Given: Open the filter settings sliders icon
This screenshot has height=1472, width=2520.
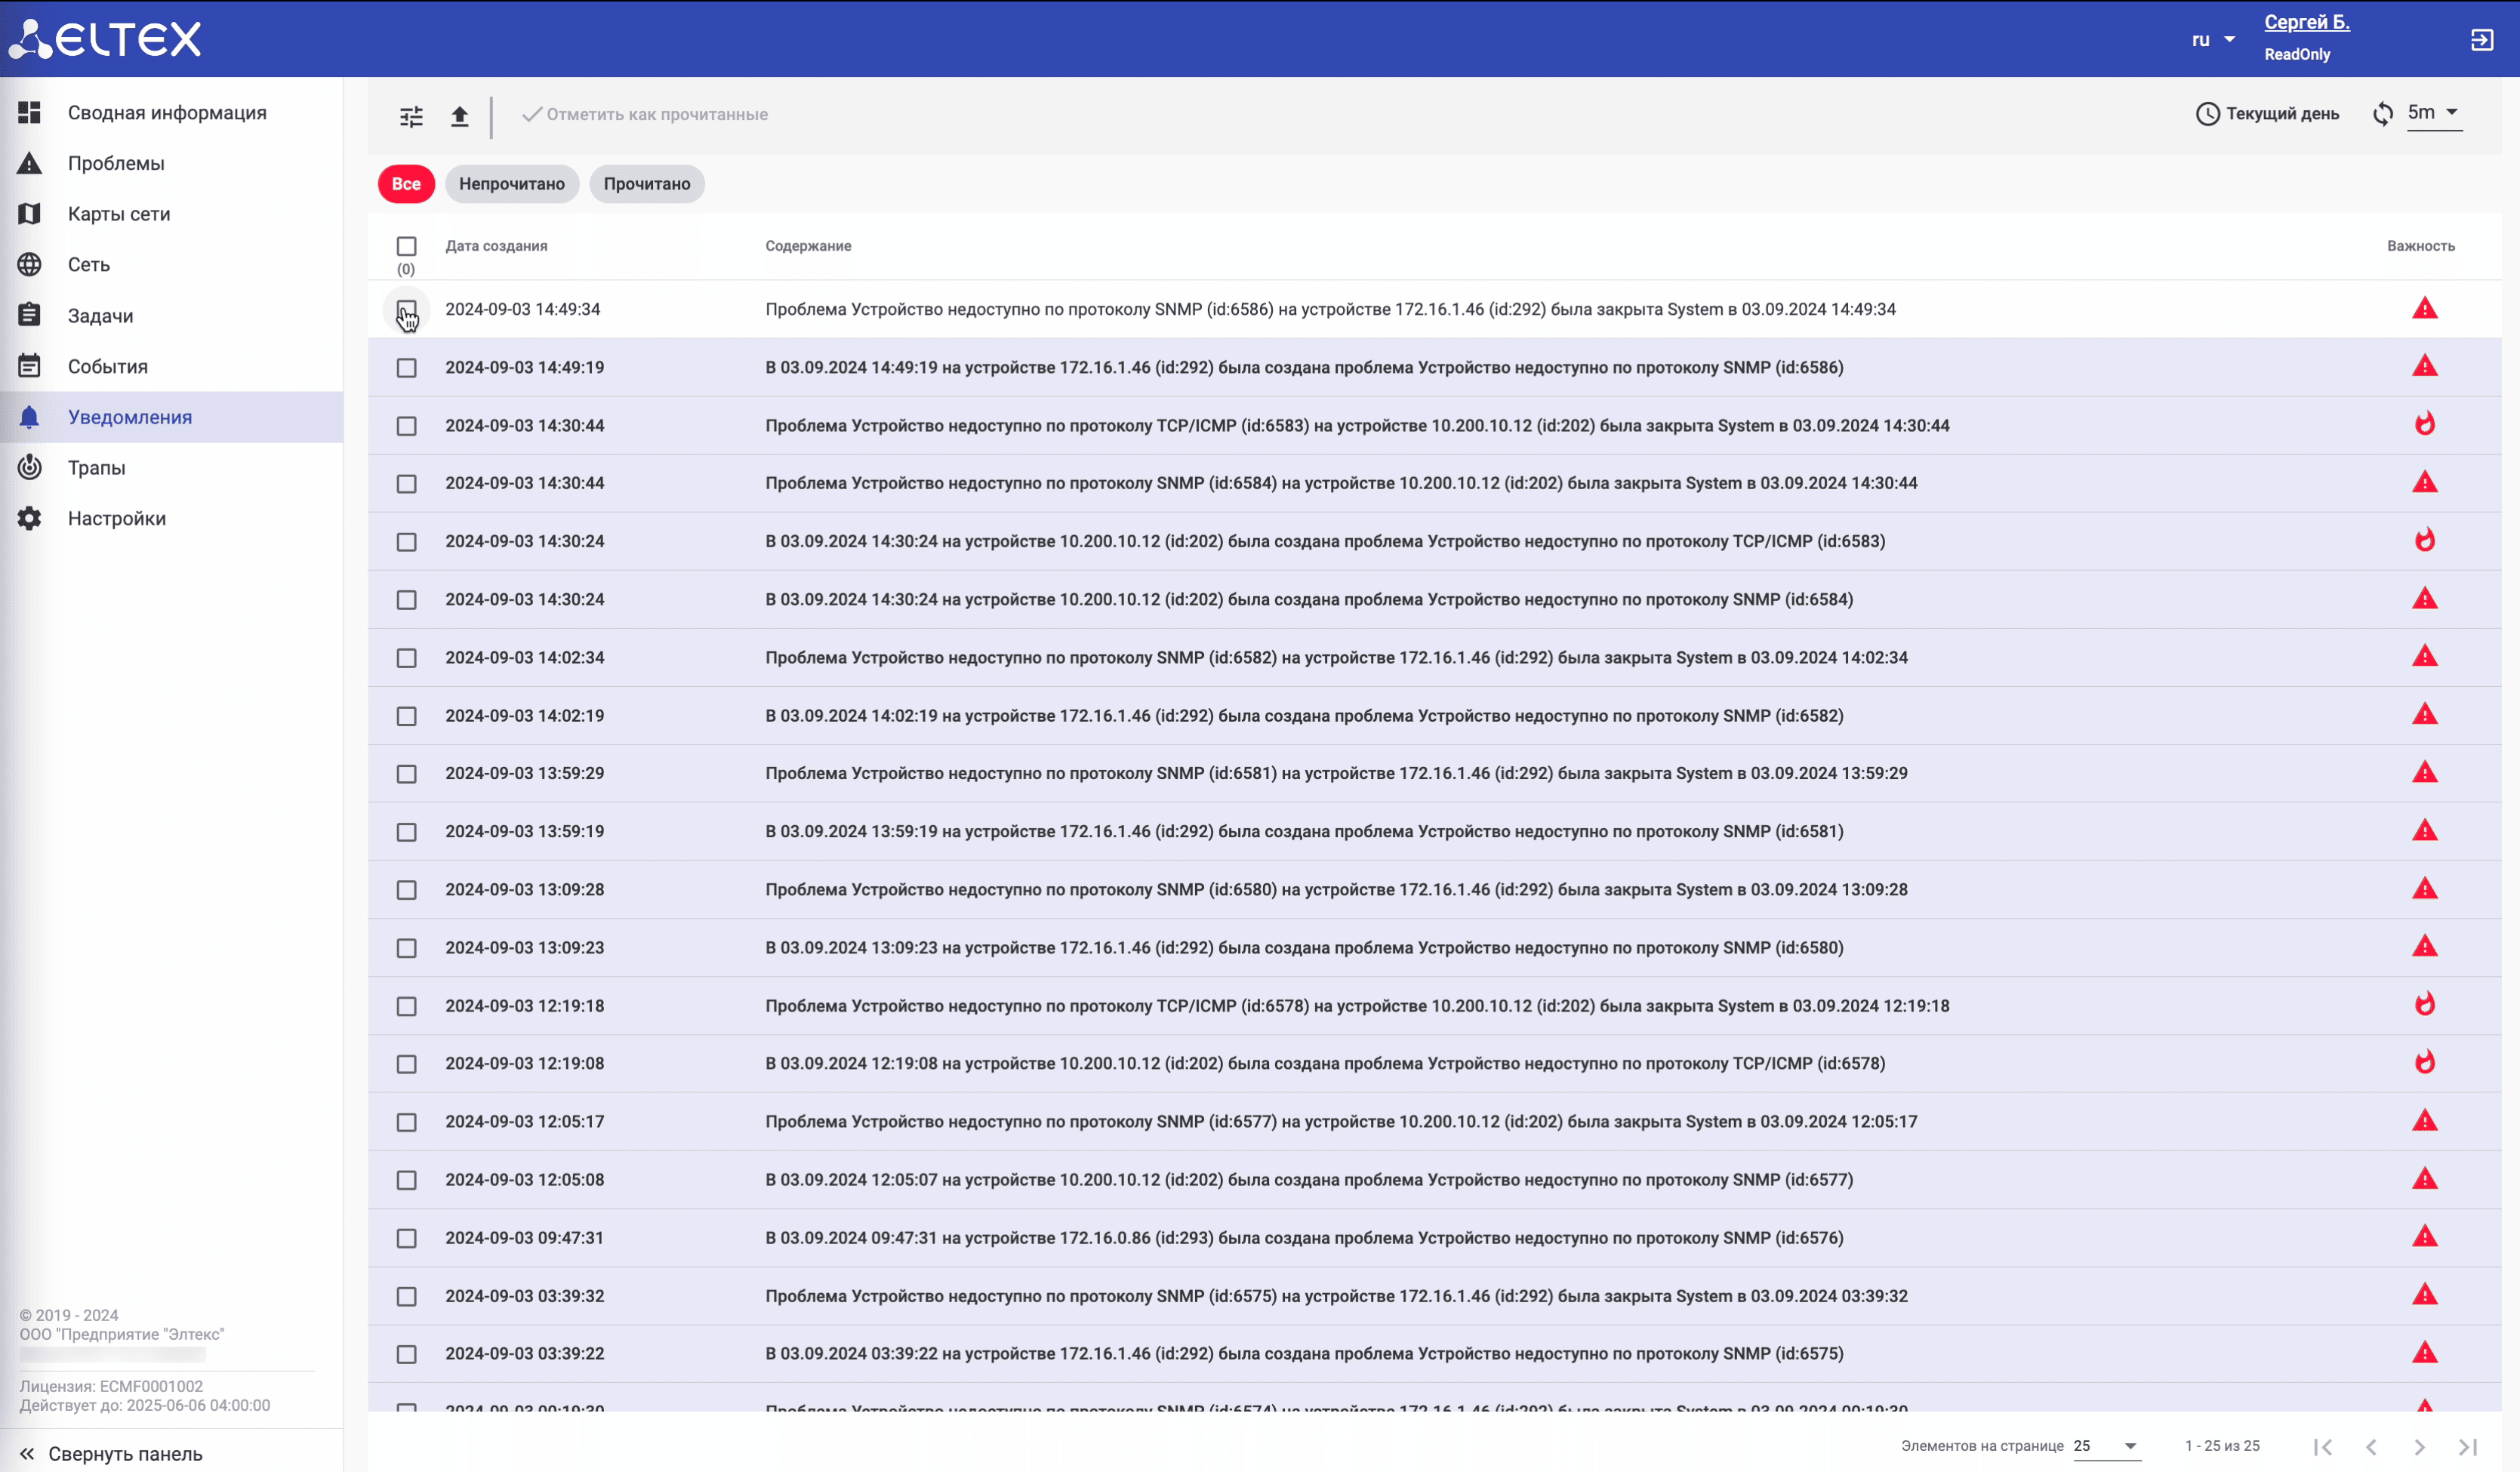Looking at the screenshot, I should point(411,116).
